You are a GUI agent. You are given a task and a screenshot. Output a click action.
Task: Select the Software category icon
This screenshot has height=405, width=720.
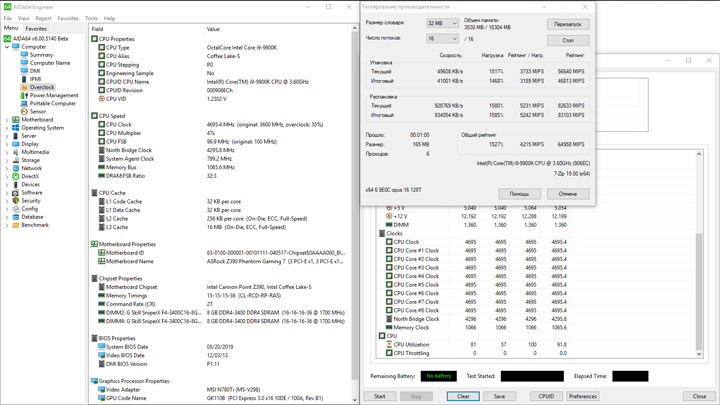tap(16, 192)
